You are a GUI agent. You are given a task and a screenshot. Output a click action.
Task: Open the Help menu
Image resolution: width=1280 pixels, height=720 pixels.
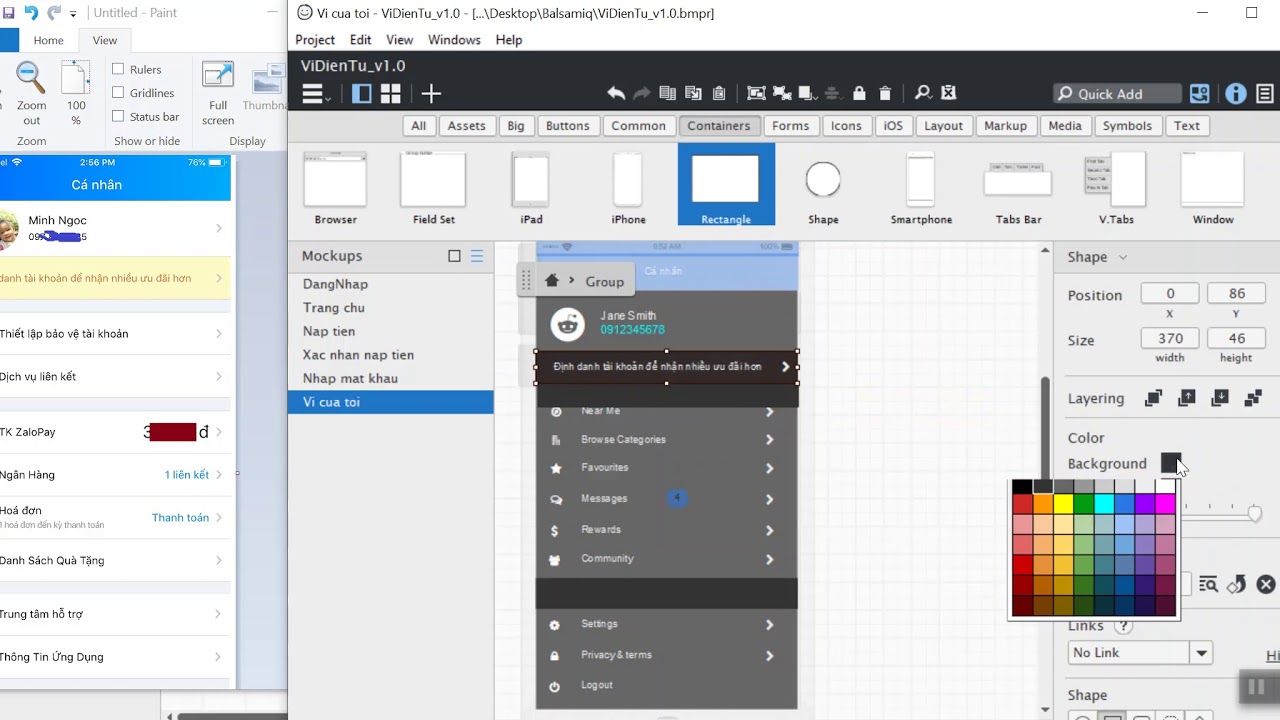pyautogui.click(x=509, y=40)
